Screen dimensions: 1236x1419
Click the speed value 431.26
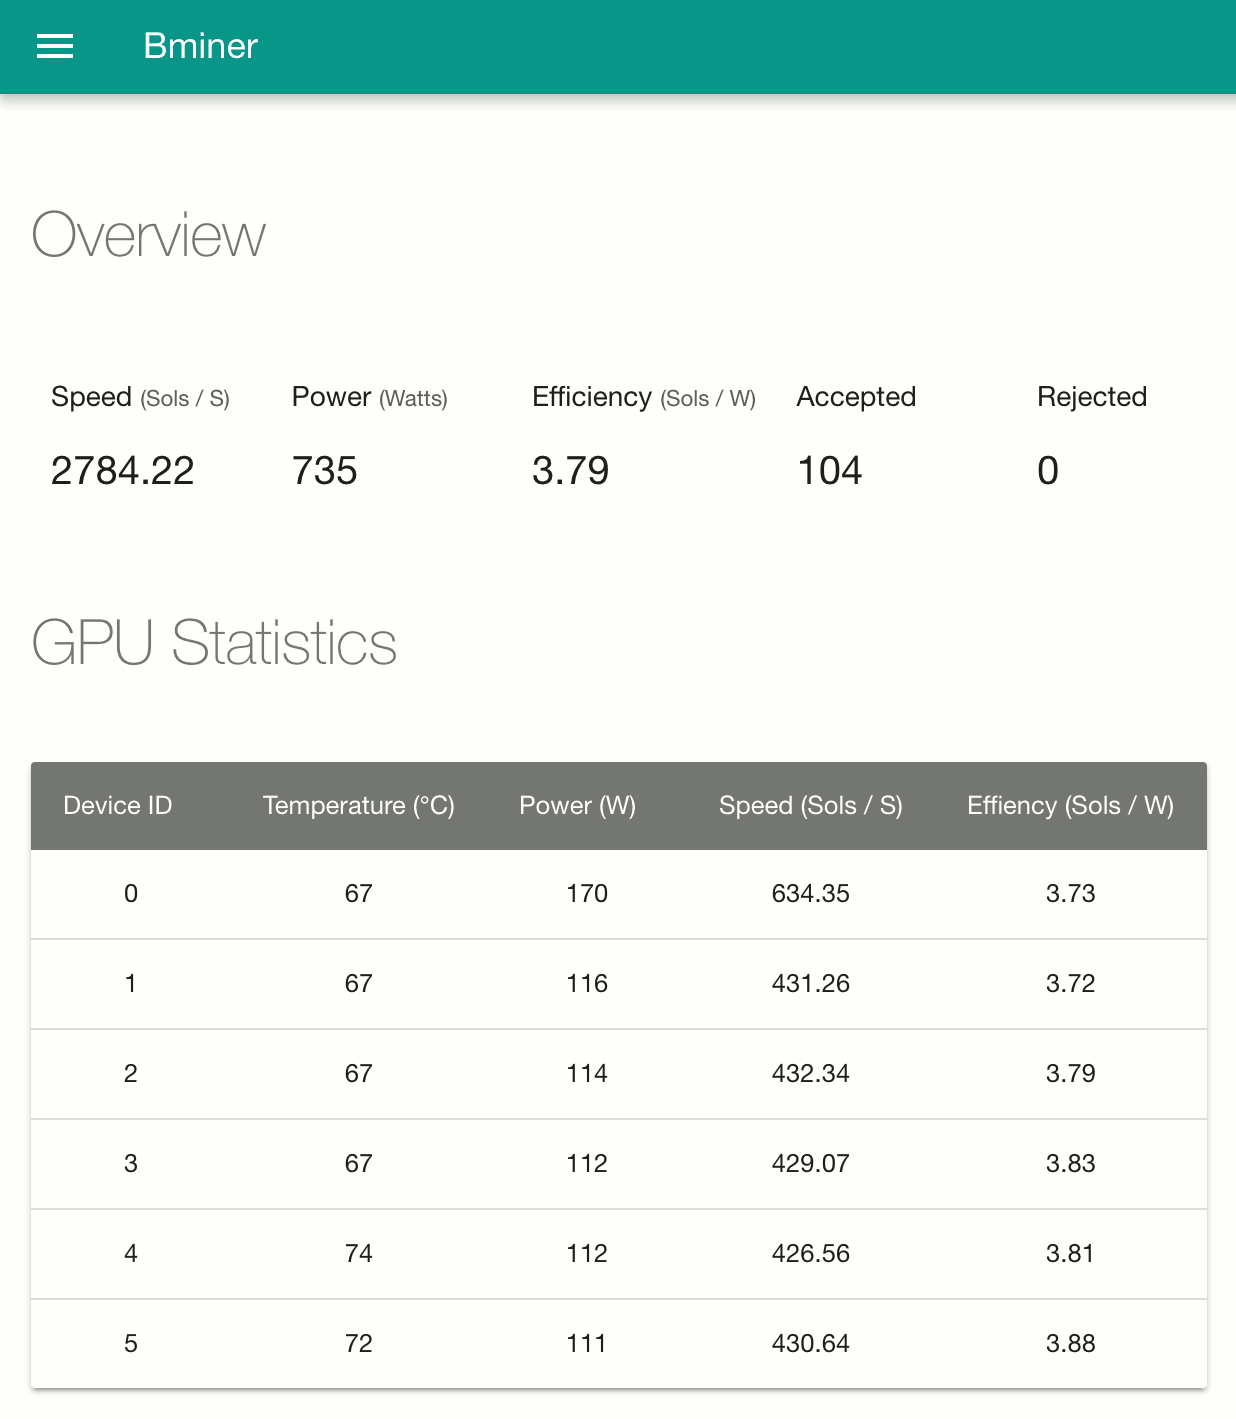coord(811,984)
